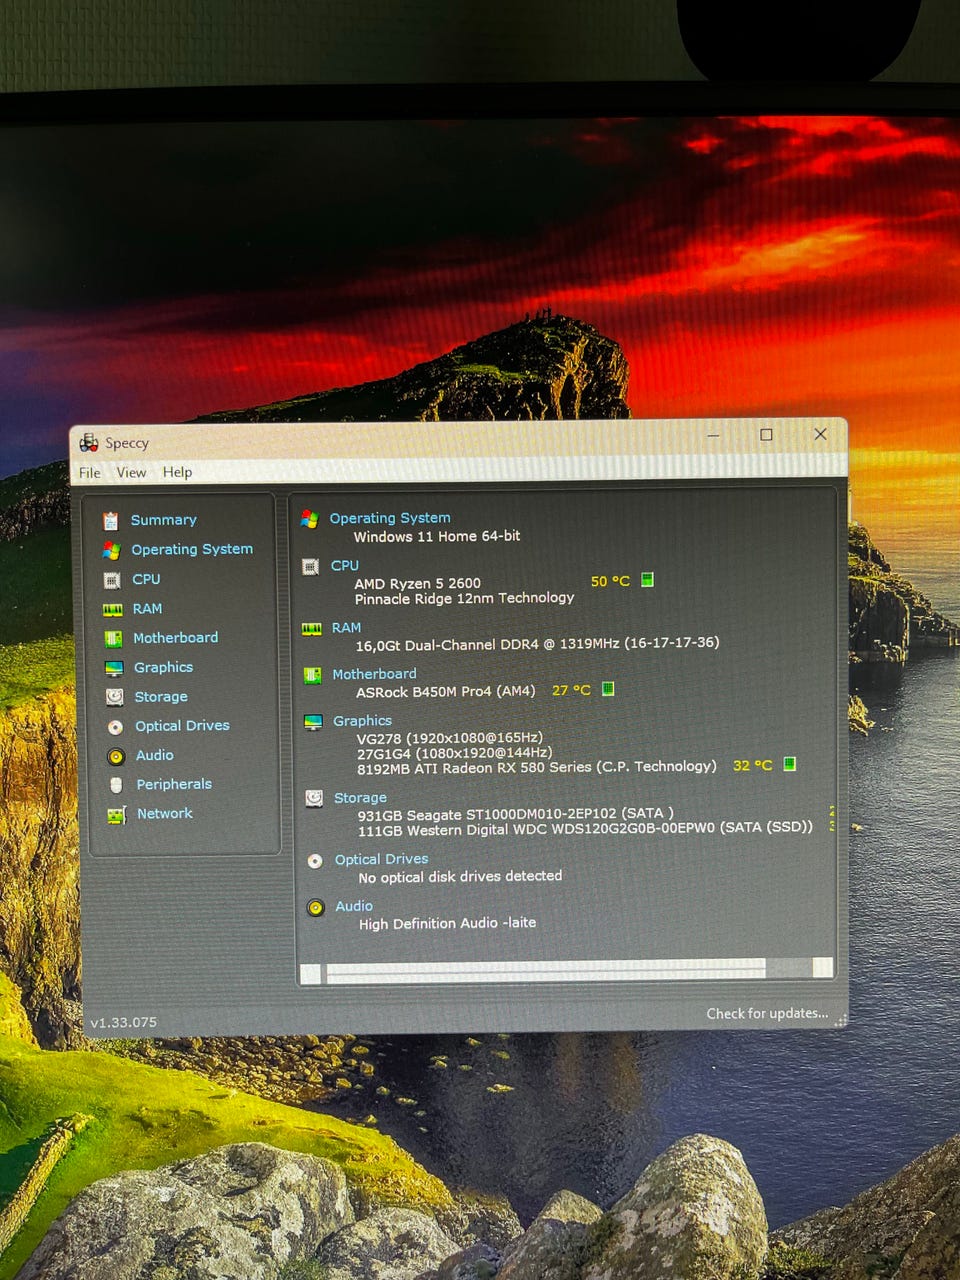The height and width of the screenshot is (1280, 960).
Task: Click the left arrow of horizontal scrollbar
Action: tap(311, 973)
